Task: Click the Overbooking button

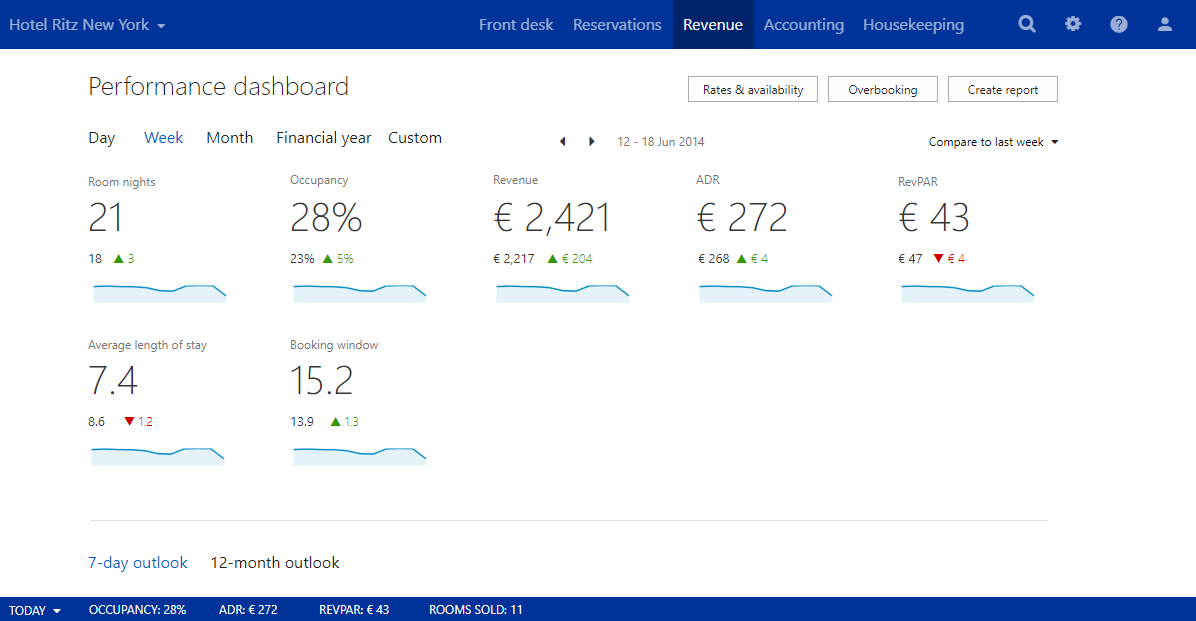Action: (x=883, y=89)
